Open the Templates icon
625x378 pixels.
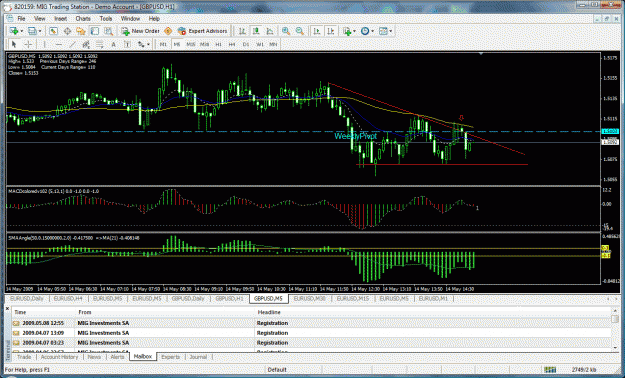click(x=383, y=31)
